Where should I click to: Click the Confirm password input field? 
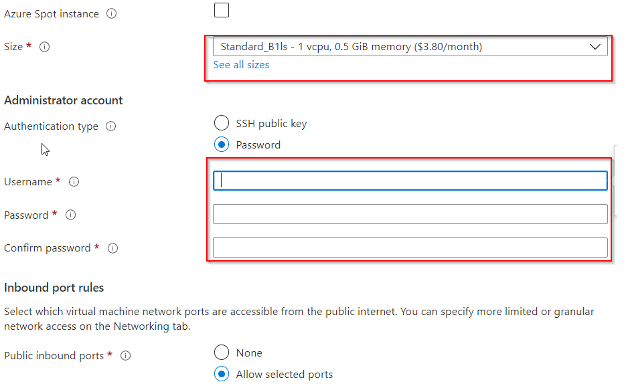(x=410, y=248)
